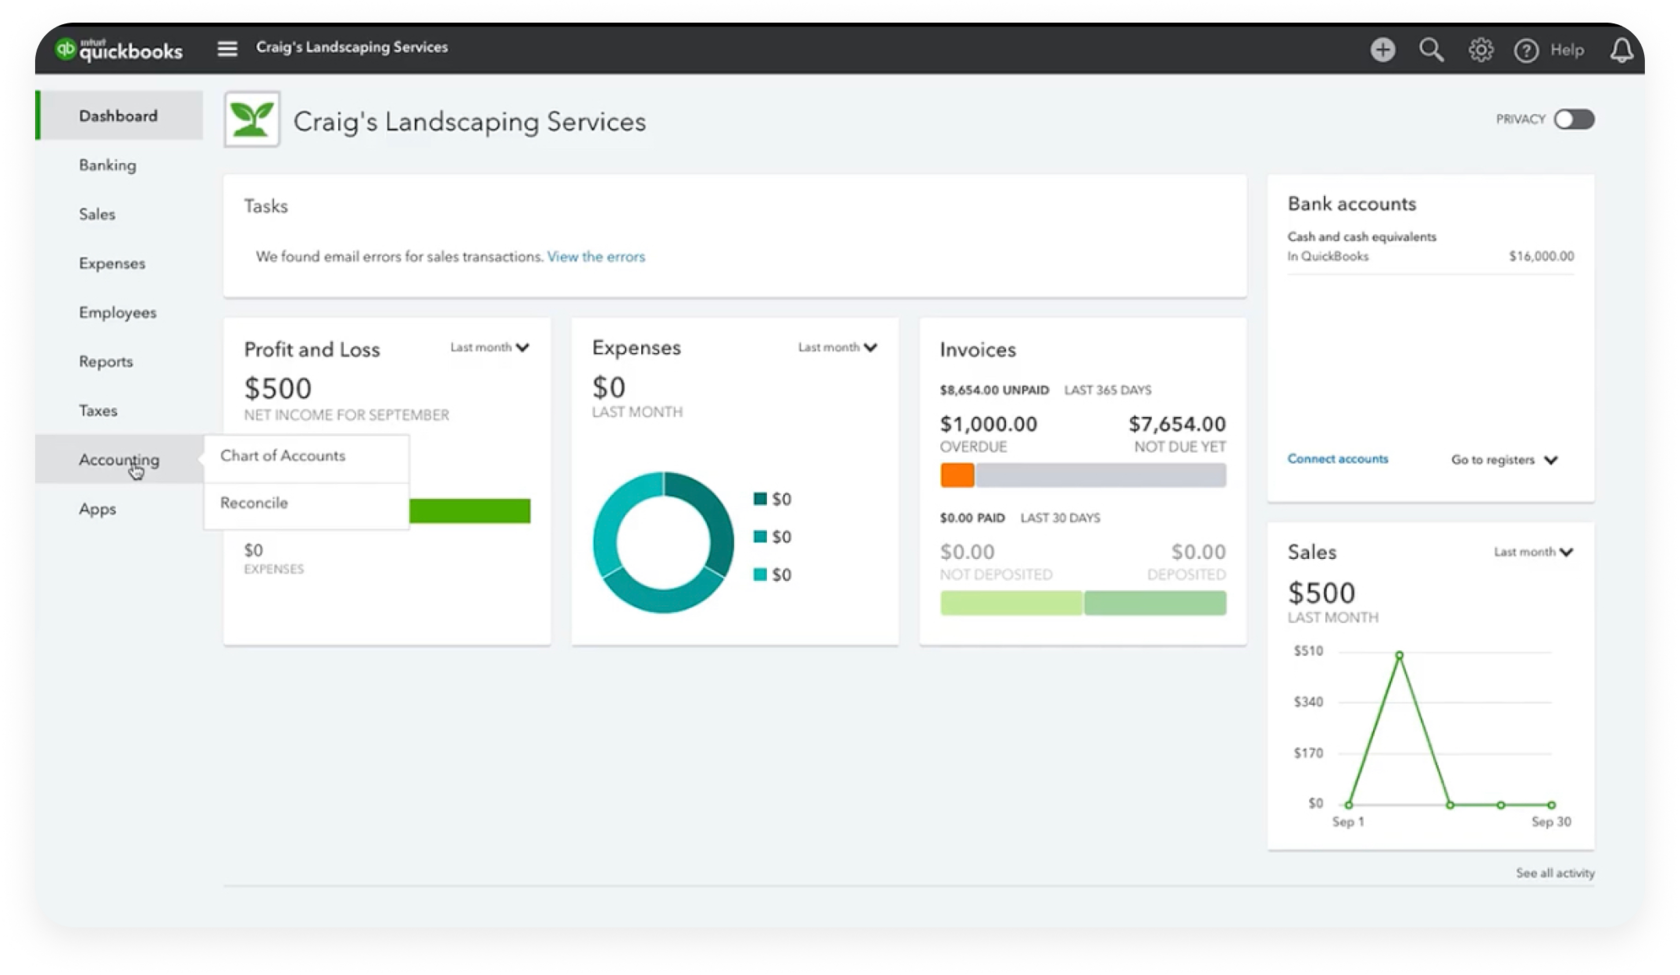The width and height of the screenshot is (1680, 975).
Task: Open Last month dropdown on Sales card
Action: tap(1533, 551)
